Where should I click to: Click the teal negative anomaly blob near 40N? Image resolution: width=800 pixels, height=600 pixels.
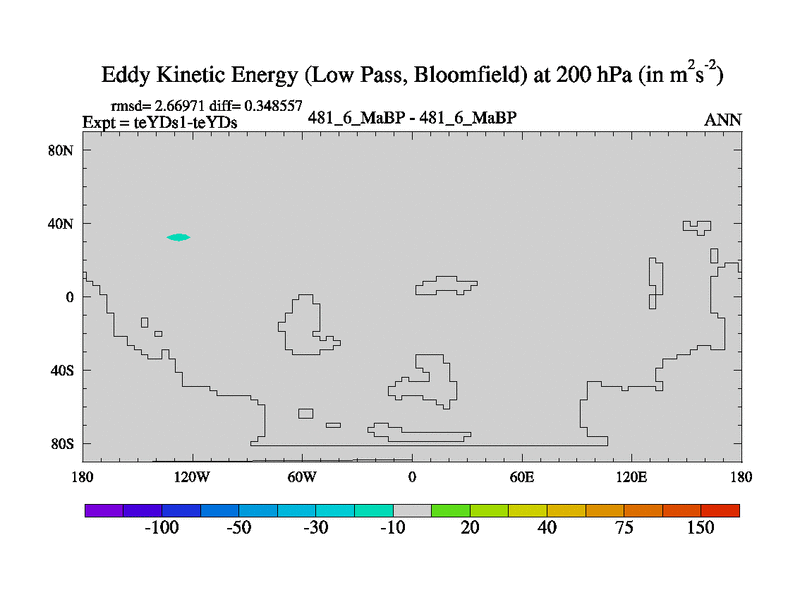click(x=178, y=237)
